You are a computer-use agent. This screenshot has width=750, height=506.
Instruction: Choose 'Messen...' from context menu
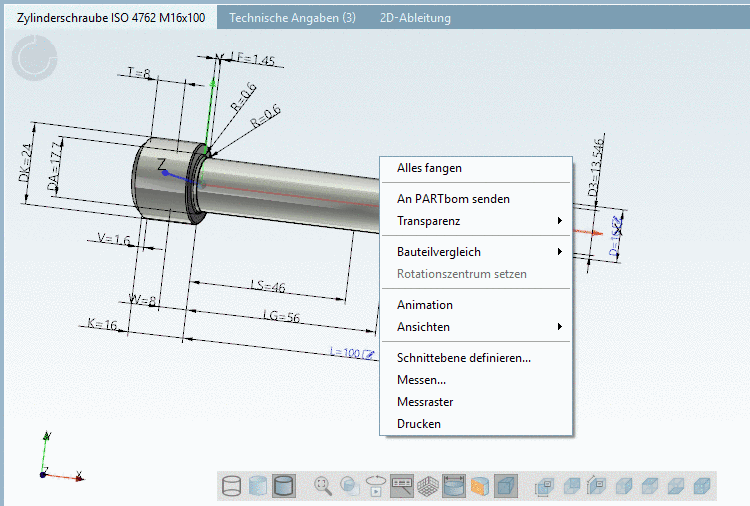[x=421, y=380]
